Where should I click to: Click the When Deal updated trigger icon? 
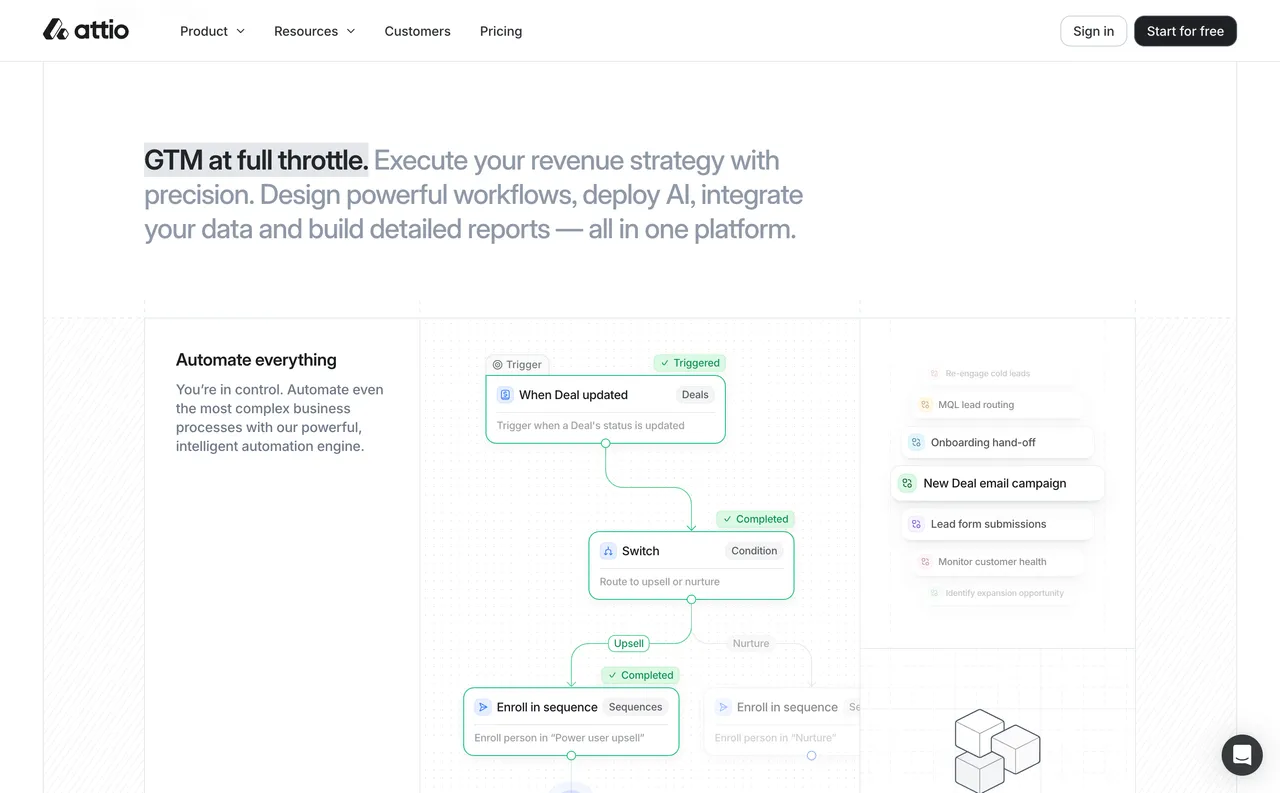pyautogui.click(x=505, y=395)
